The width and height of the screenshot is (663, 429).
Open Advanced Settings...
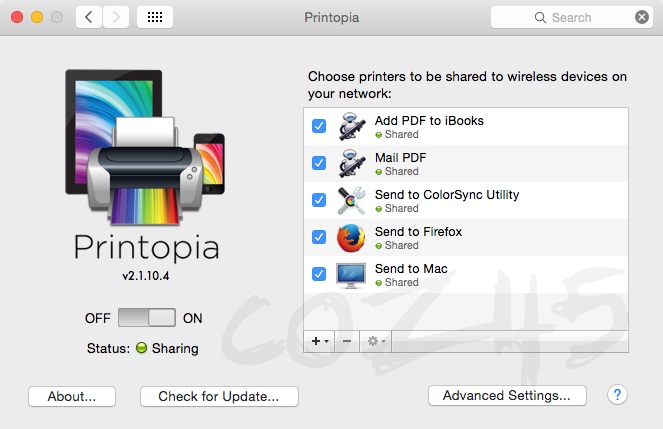pos(507,396)
